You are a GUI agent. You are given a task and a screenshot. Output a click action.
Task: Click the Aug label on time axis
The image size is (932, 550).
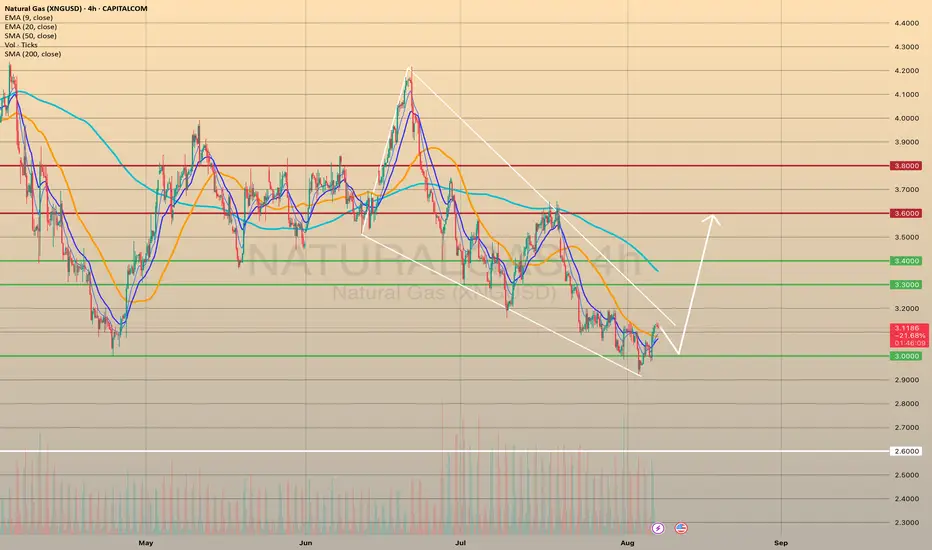pos(627,543)
